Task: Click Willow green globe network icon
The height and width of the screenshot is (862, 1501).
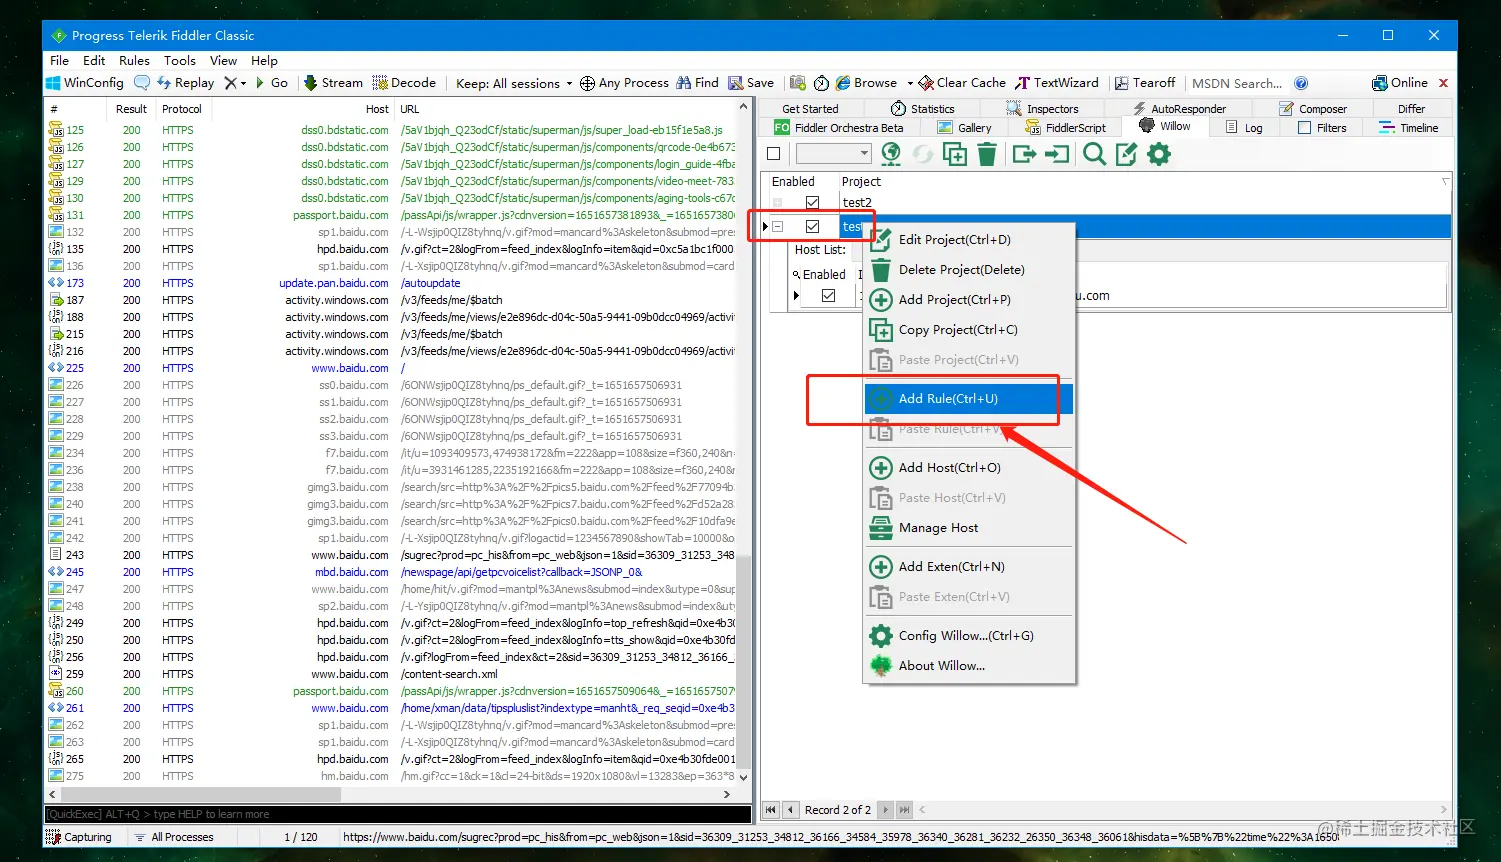Action: (x=891, y=154)
